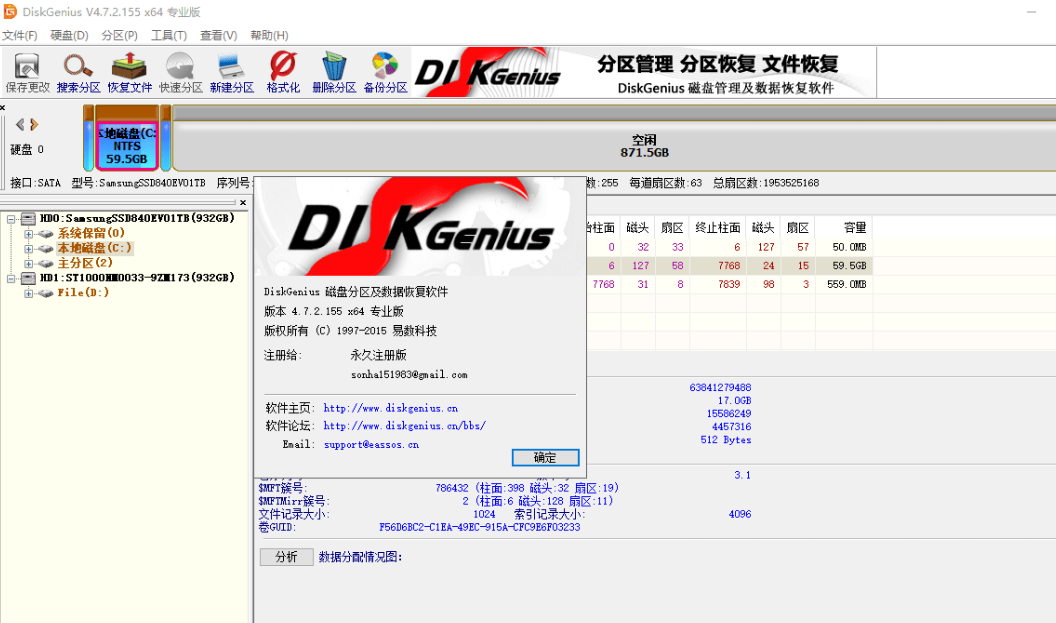Click the registered email sonha151983@gmail.com
This screenshot has width=1056, height=623.
409,374
